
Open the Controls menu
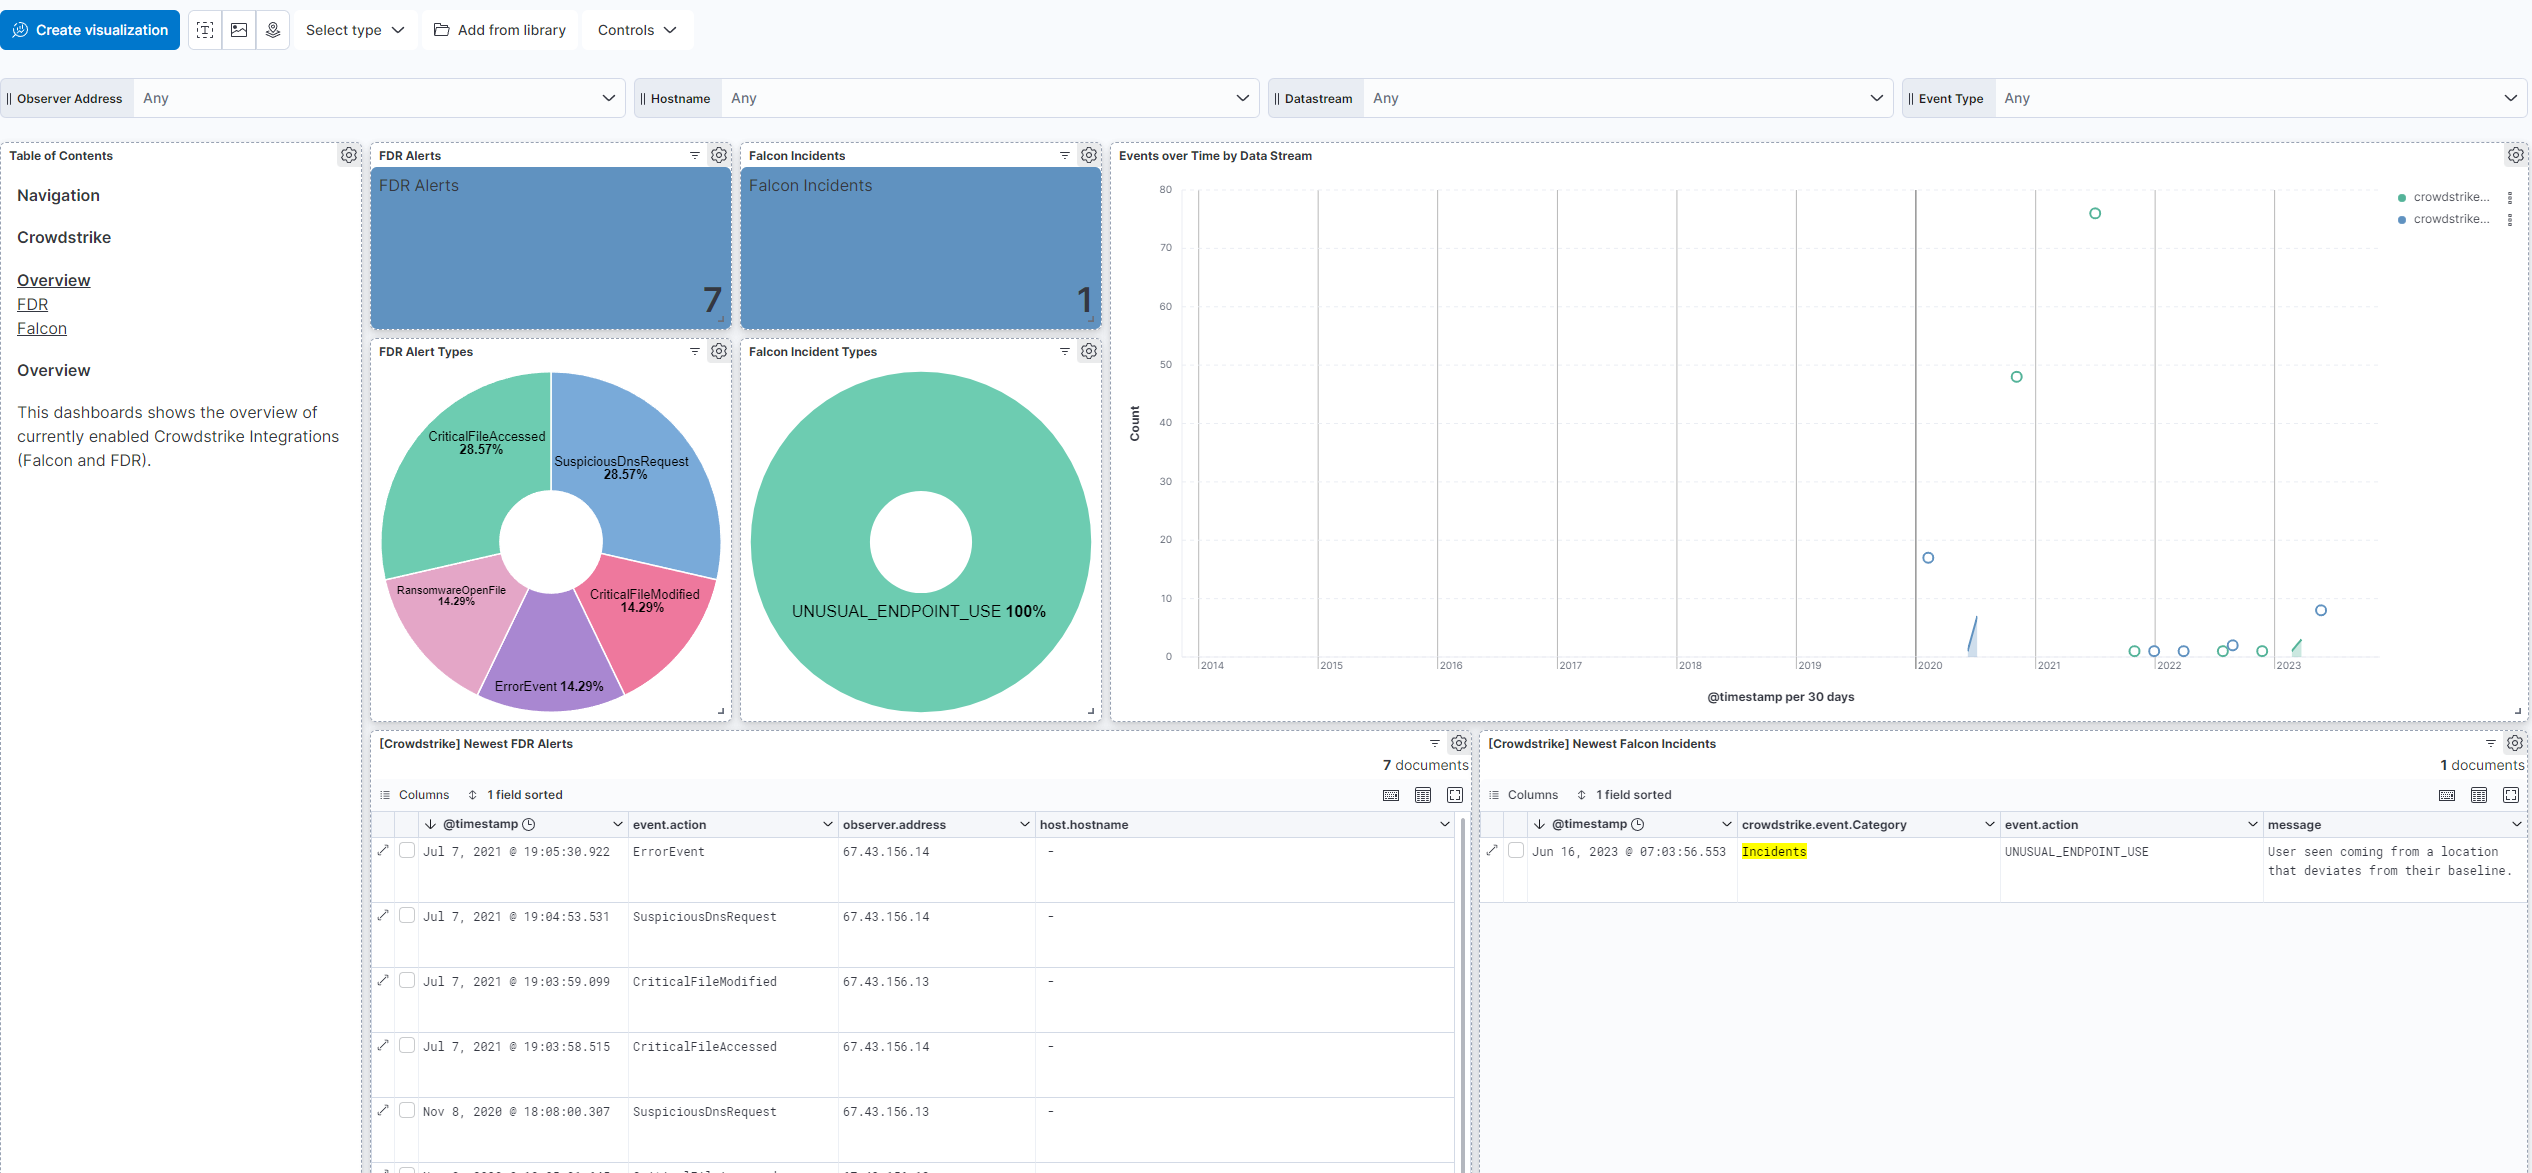[637, 30]
